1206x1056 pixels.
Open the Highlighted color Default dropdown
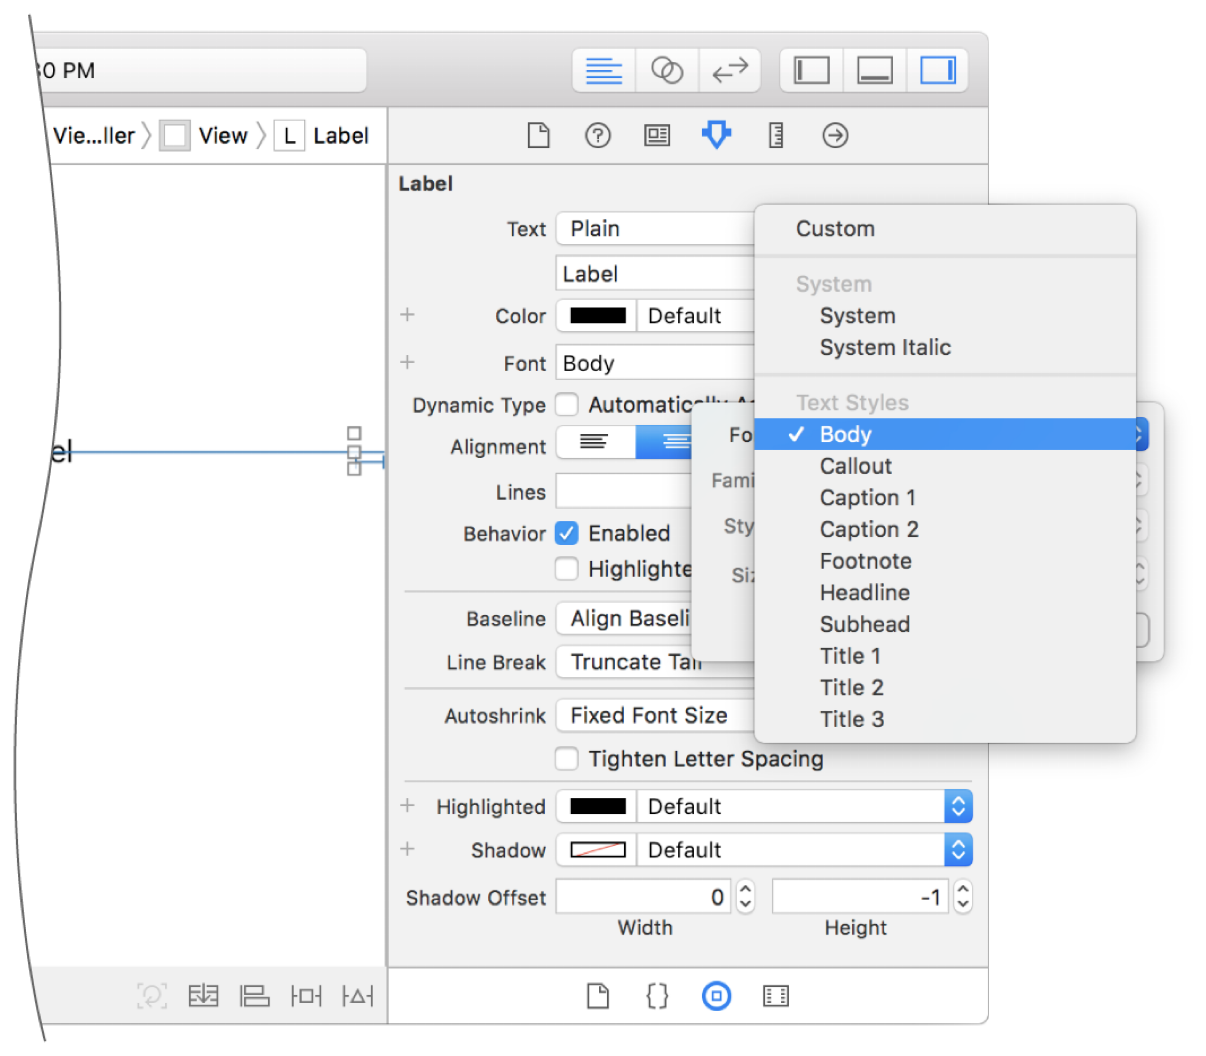pos(805,806)
